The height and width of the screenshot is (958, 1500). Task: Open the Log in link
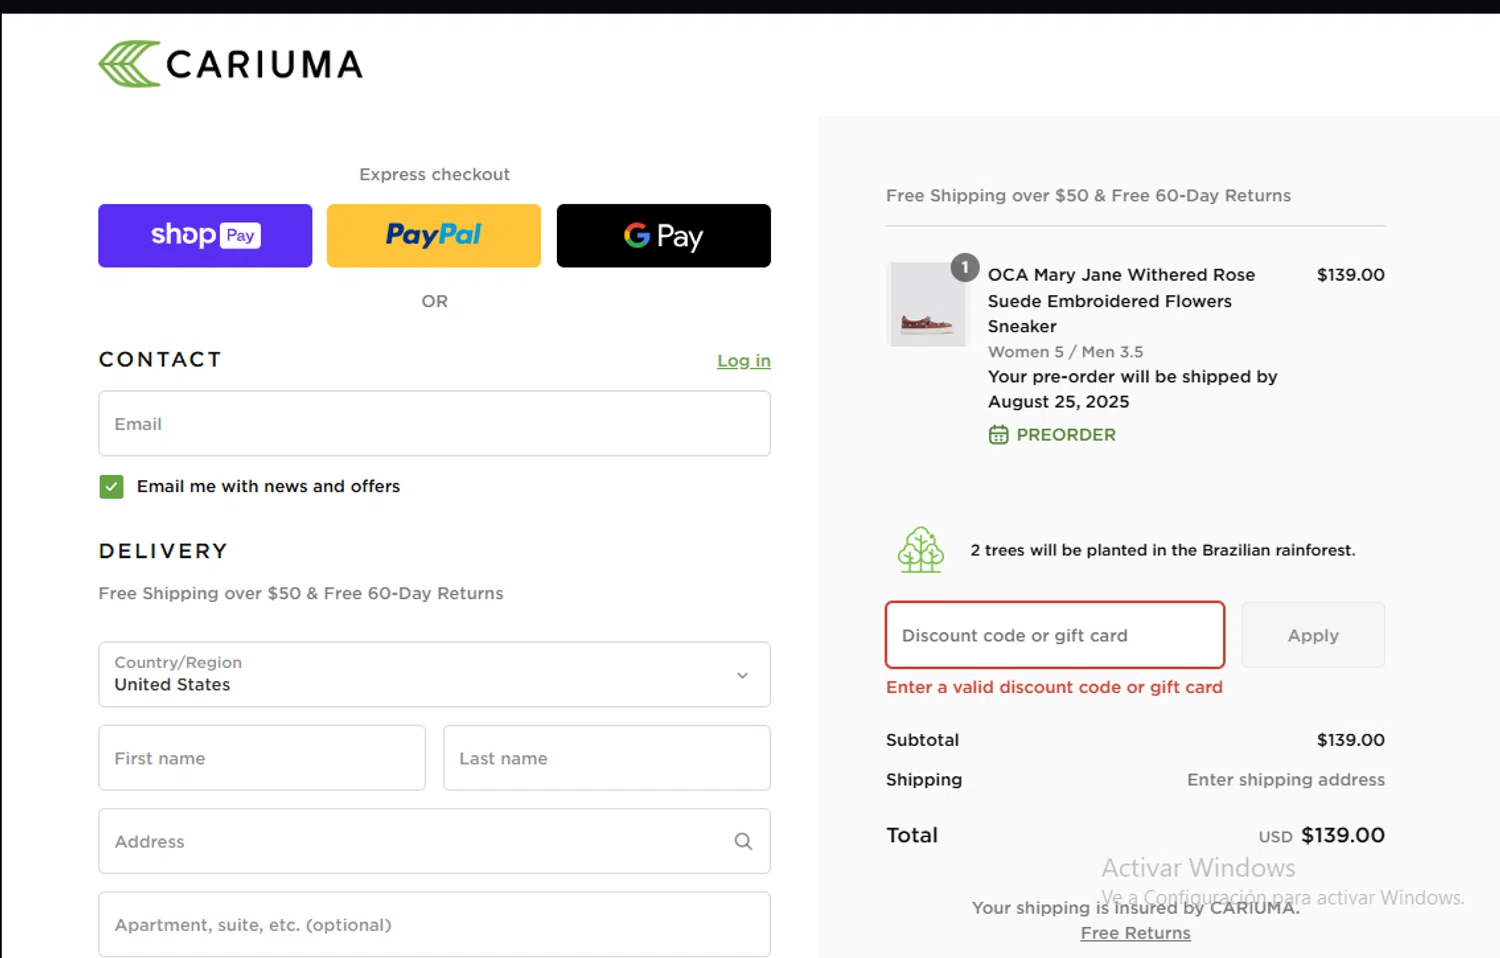(x=744, y=361)
